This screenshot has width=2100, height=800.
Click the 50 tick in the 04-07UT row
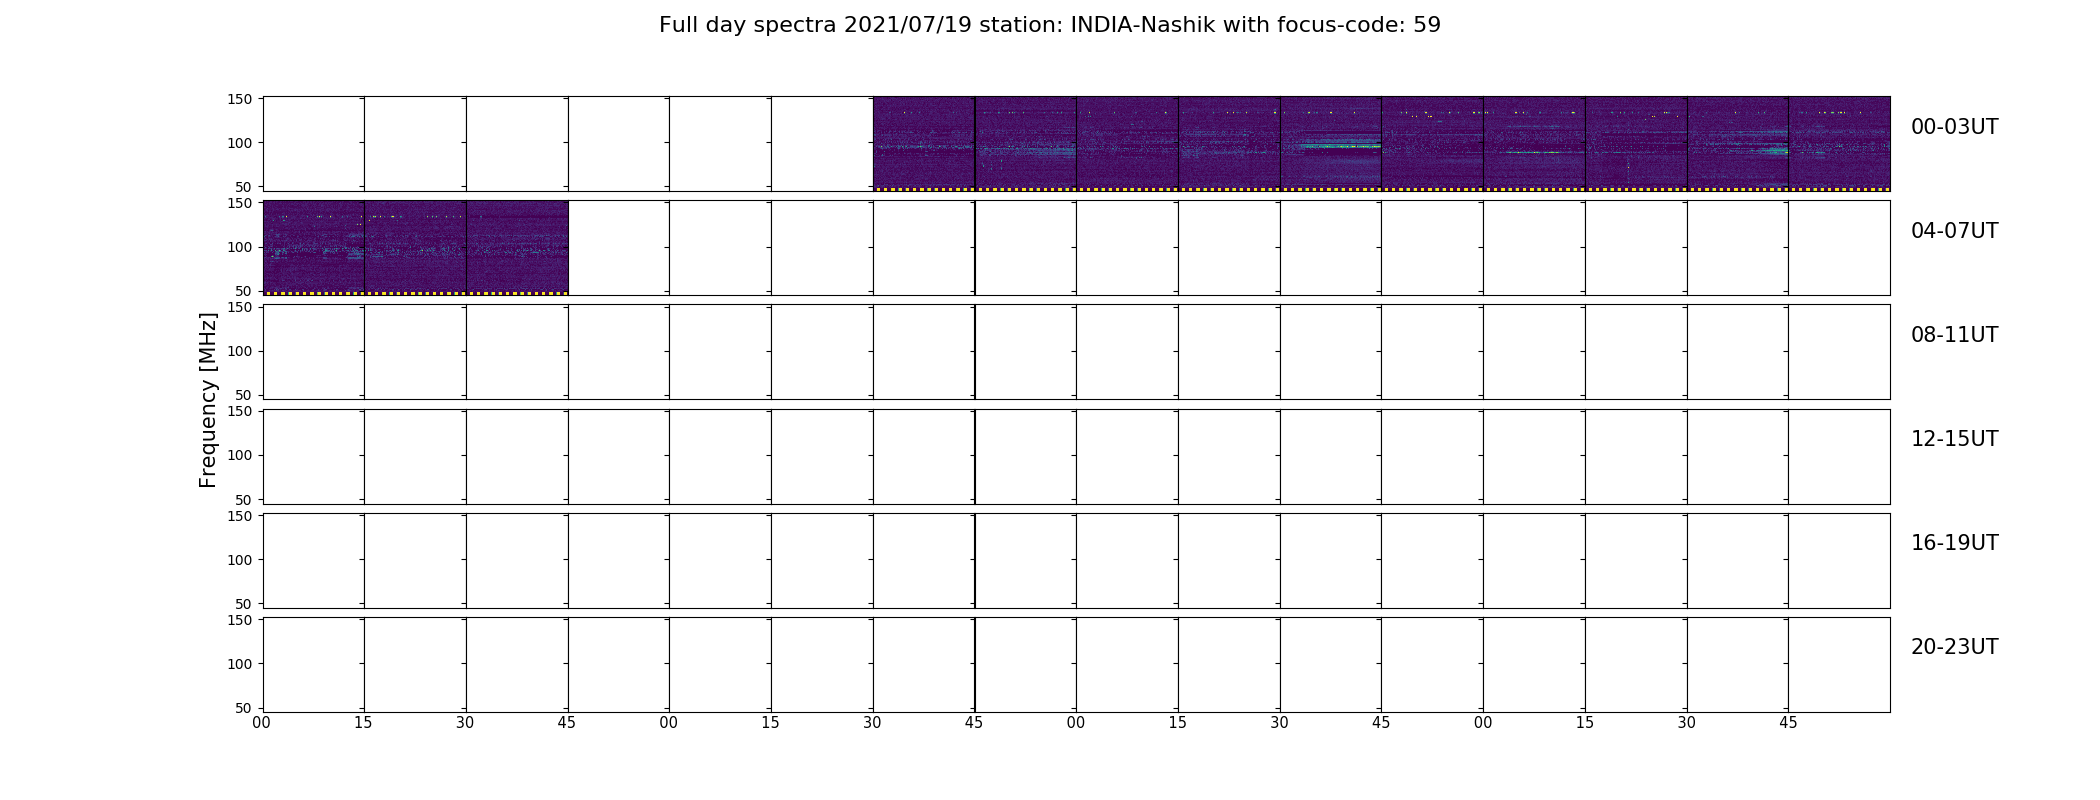(244, 291)
